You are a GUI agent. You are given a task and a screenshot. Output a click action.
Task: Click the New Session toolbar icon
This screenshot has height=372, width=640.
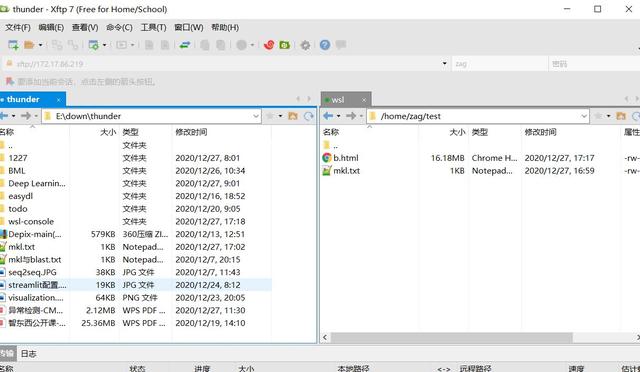[x=13, y=45]
